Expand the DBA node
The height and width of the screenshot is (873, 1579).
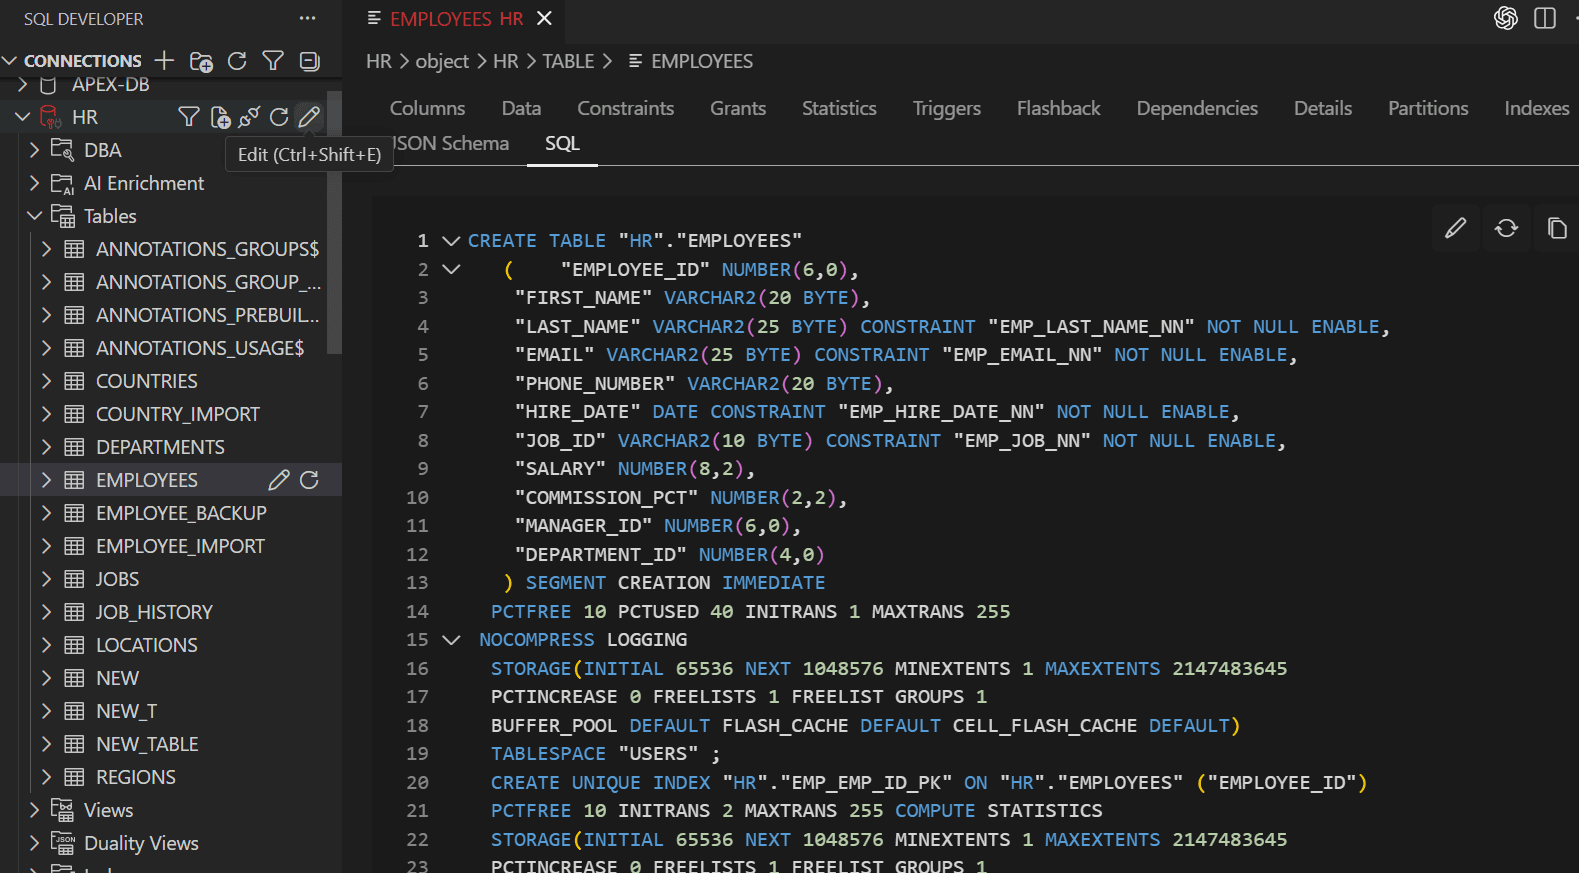click(x=34, y=150)
